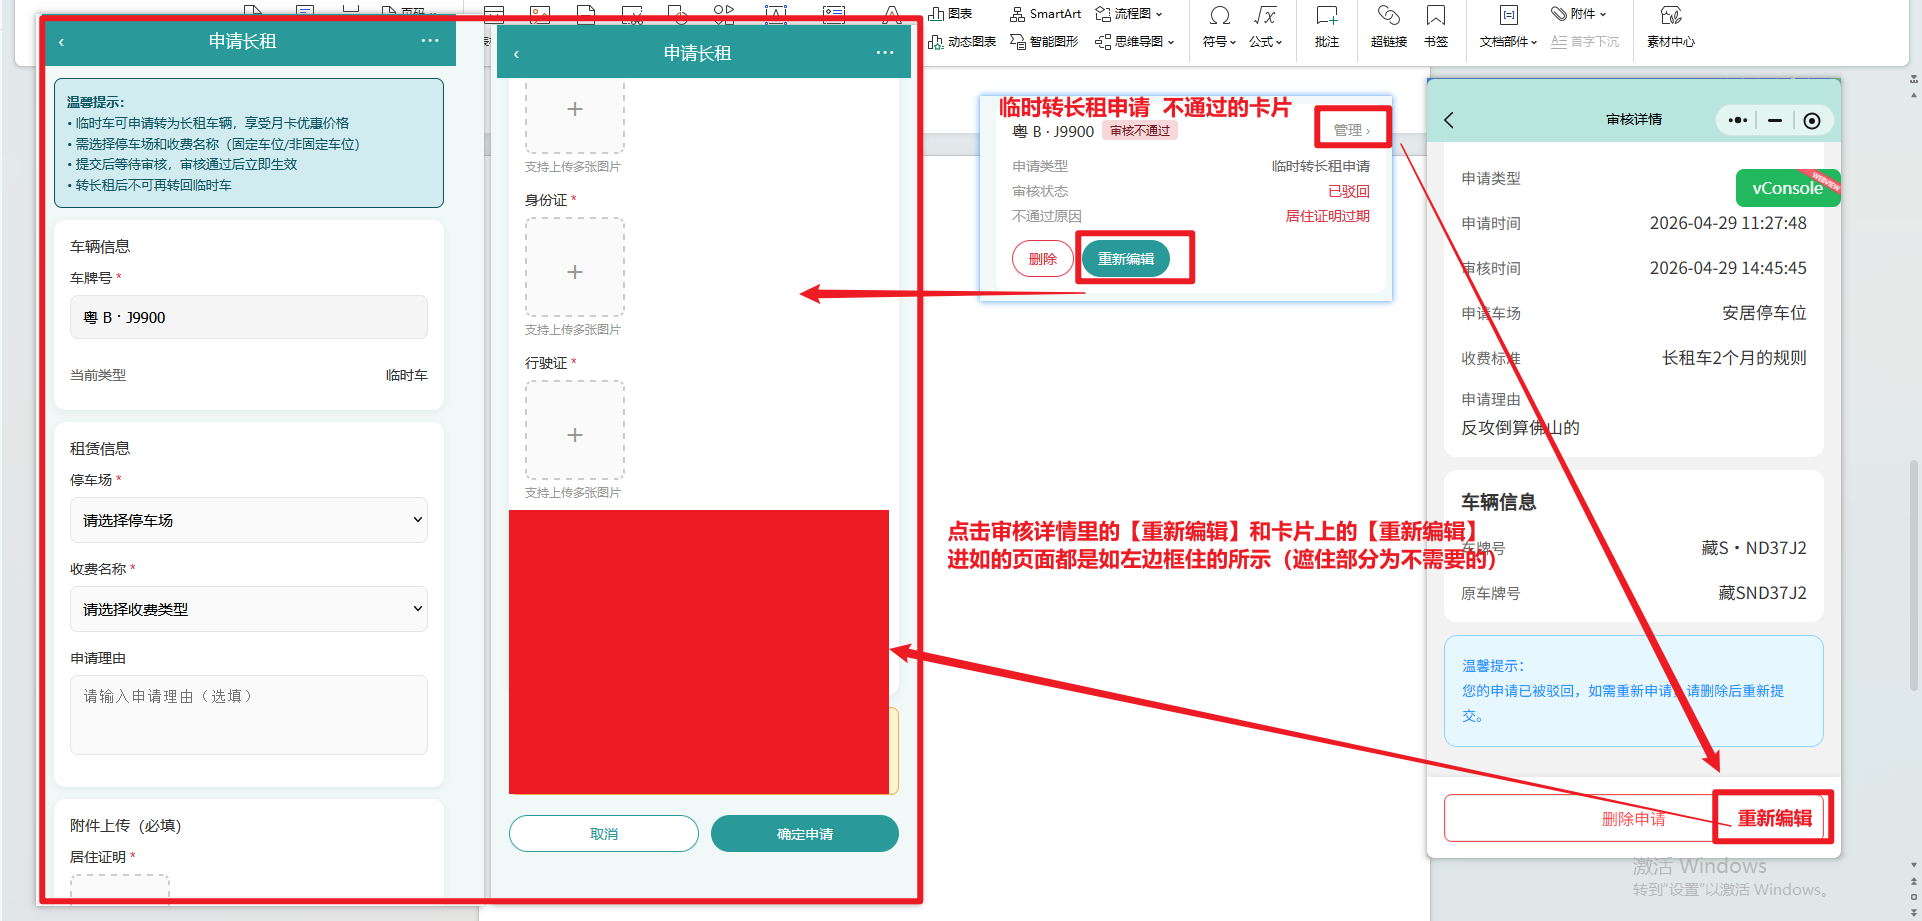
Task: Open 符号 symbol dropdown
Action: pos(1219,27)
